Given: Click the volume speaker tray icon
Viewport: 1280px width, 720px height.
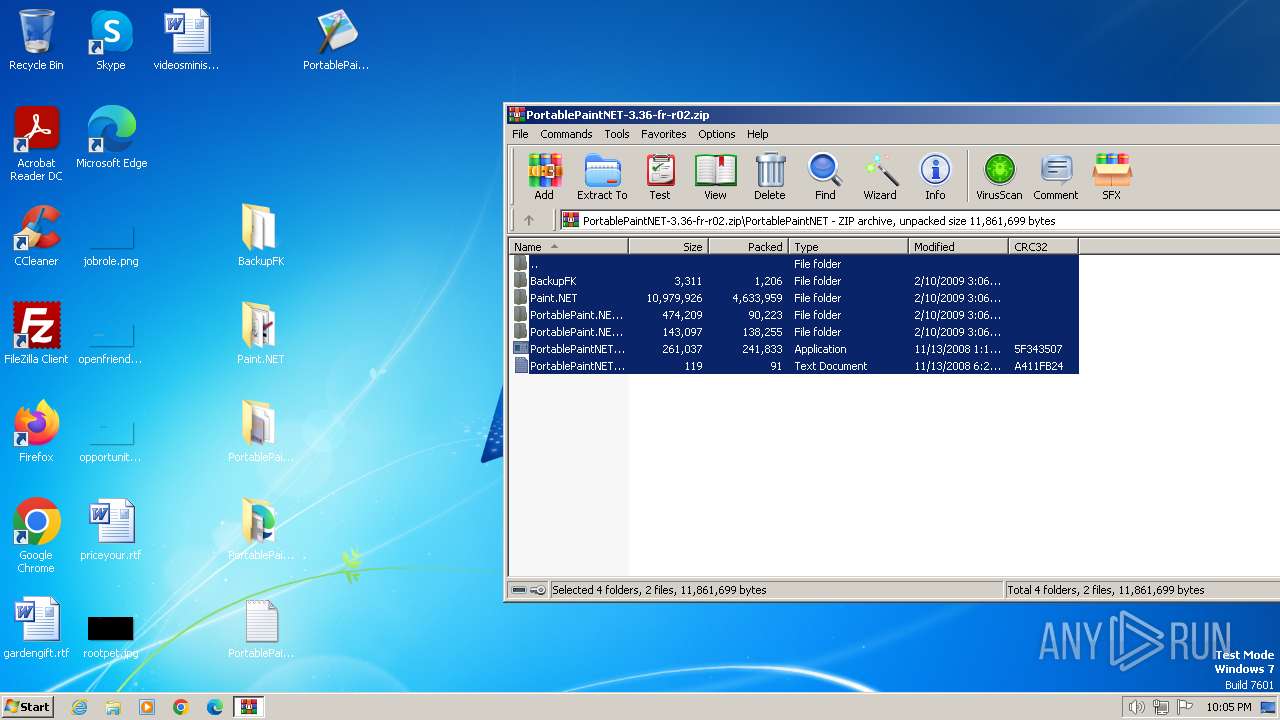Looking at the screenshot, I should 1136,707.
